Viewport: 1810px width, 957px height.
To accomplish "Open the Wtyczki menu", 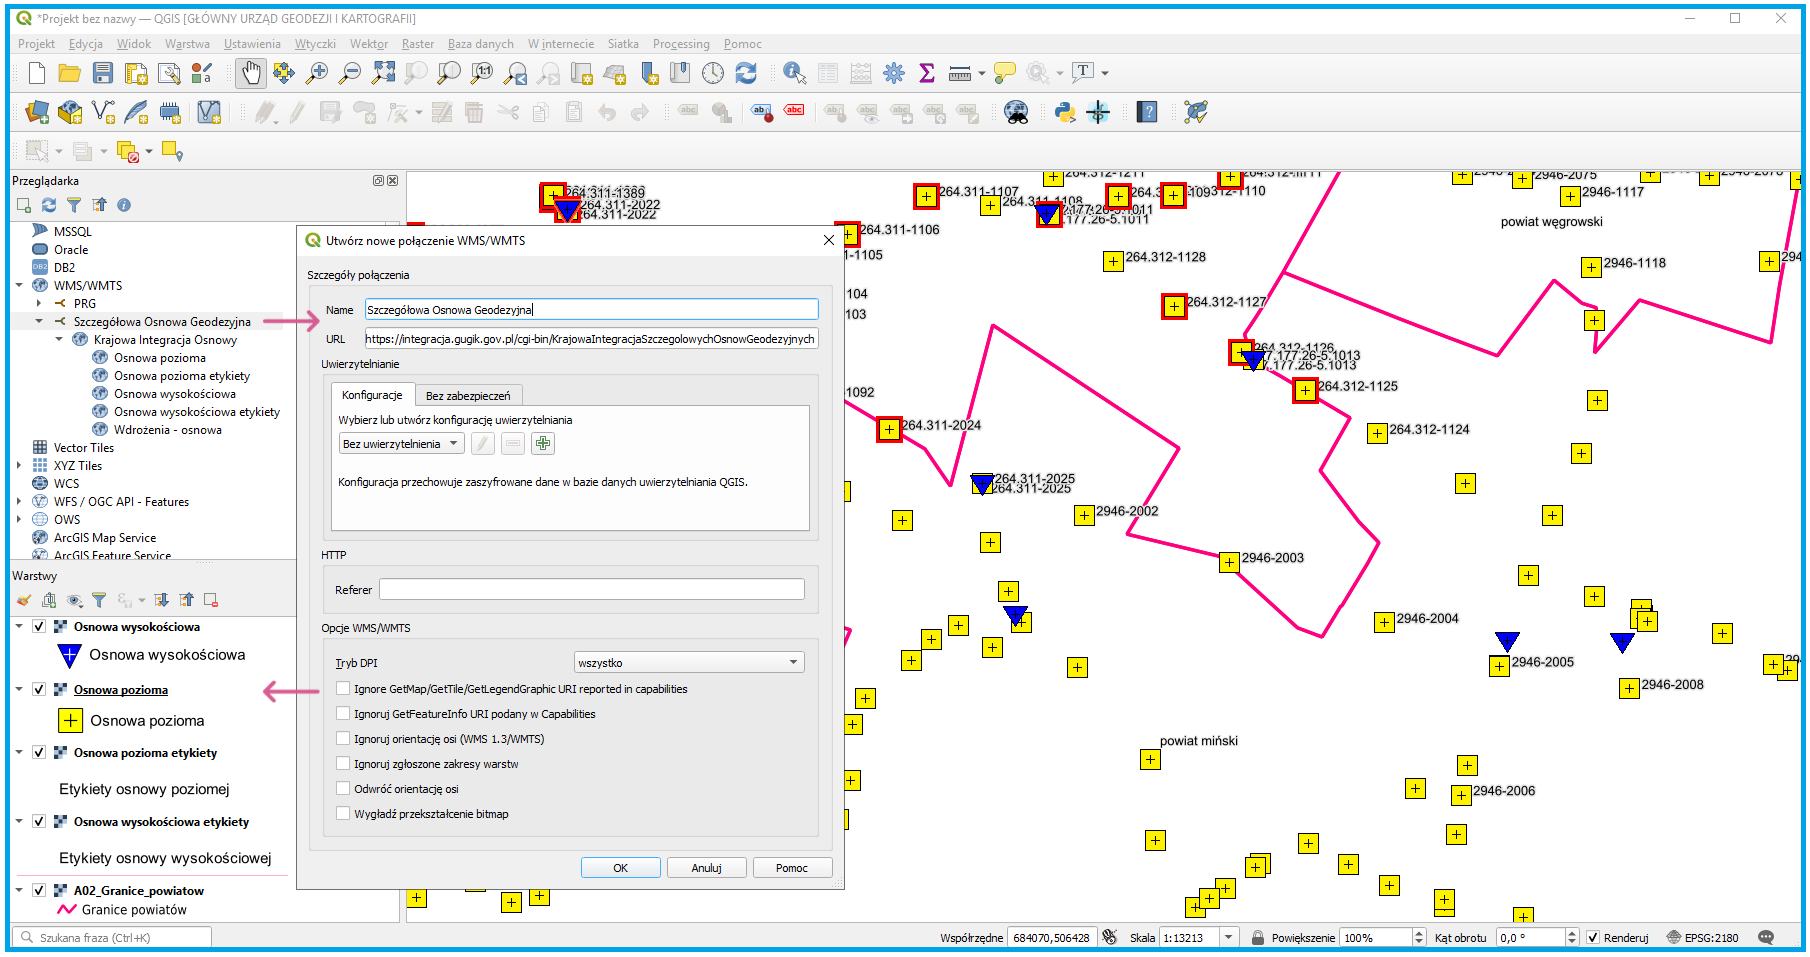I will coord(315,44).
